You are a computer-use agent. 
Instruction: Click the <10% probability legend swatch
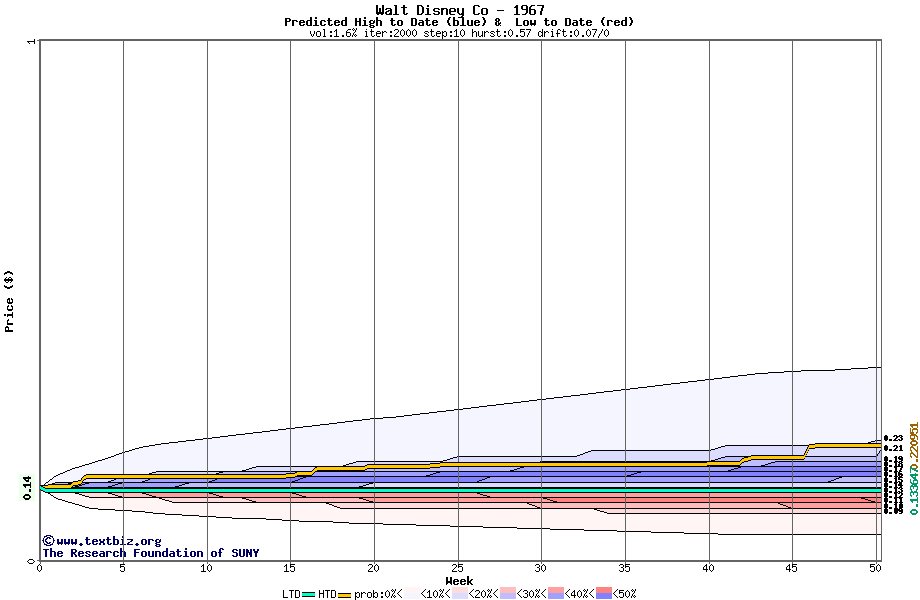(x=410, y=594)
